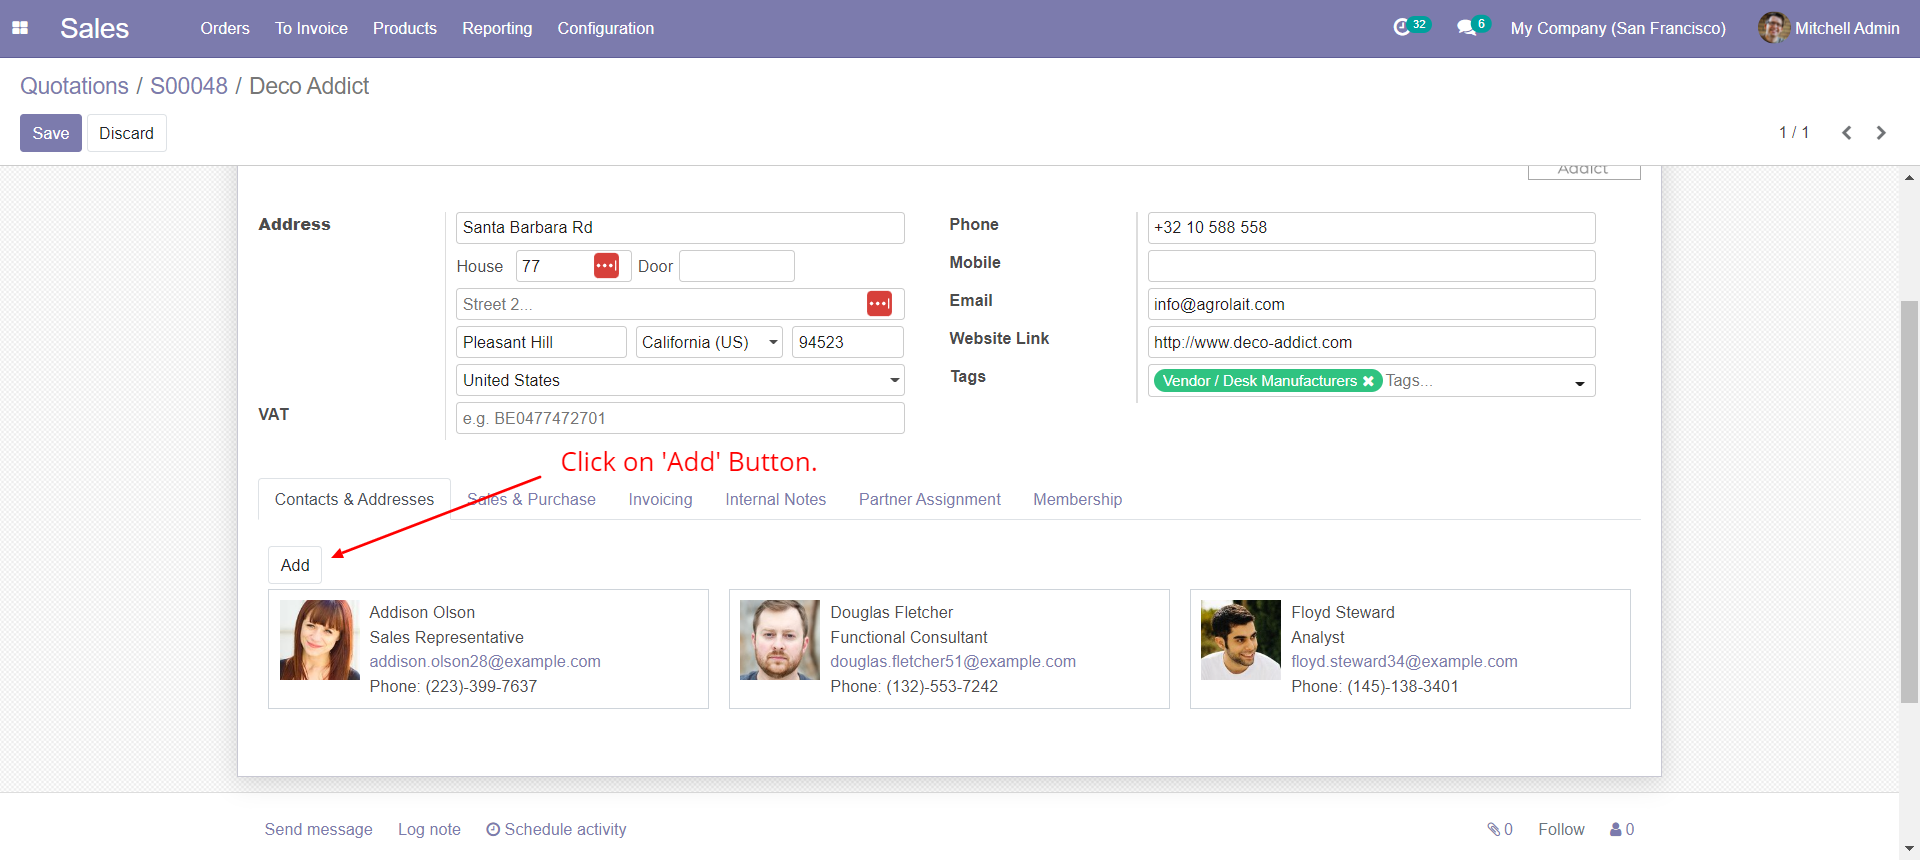Viewport: 1920px width, 860px height.
Task: Open the apps grid menu icon
Action: tap(20, 28)
